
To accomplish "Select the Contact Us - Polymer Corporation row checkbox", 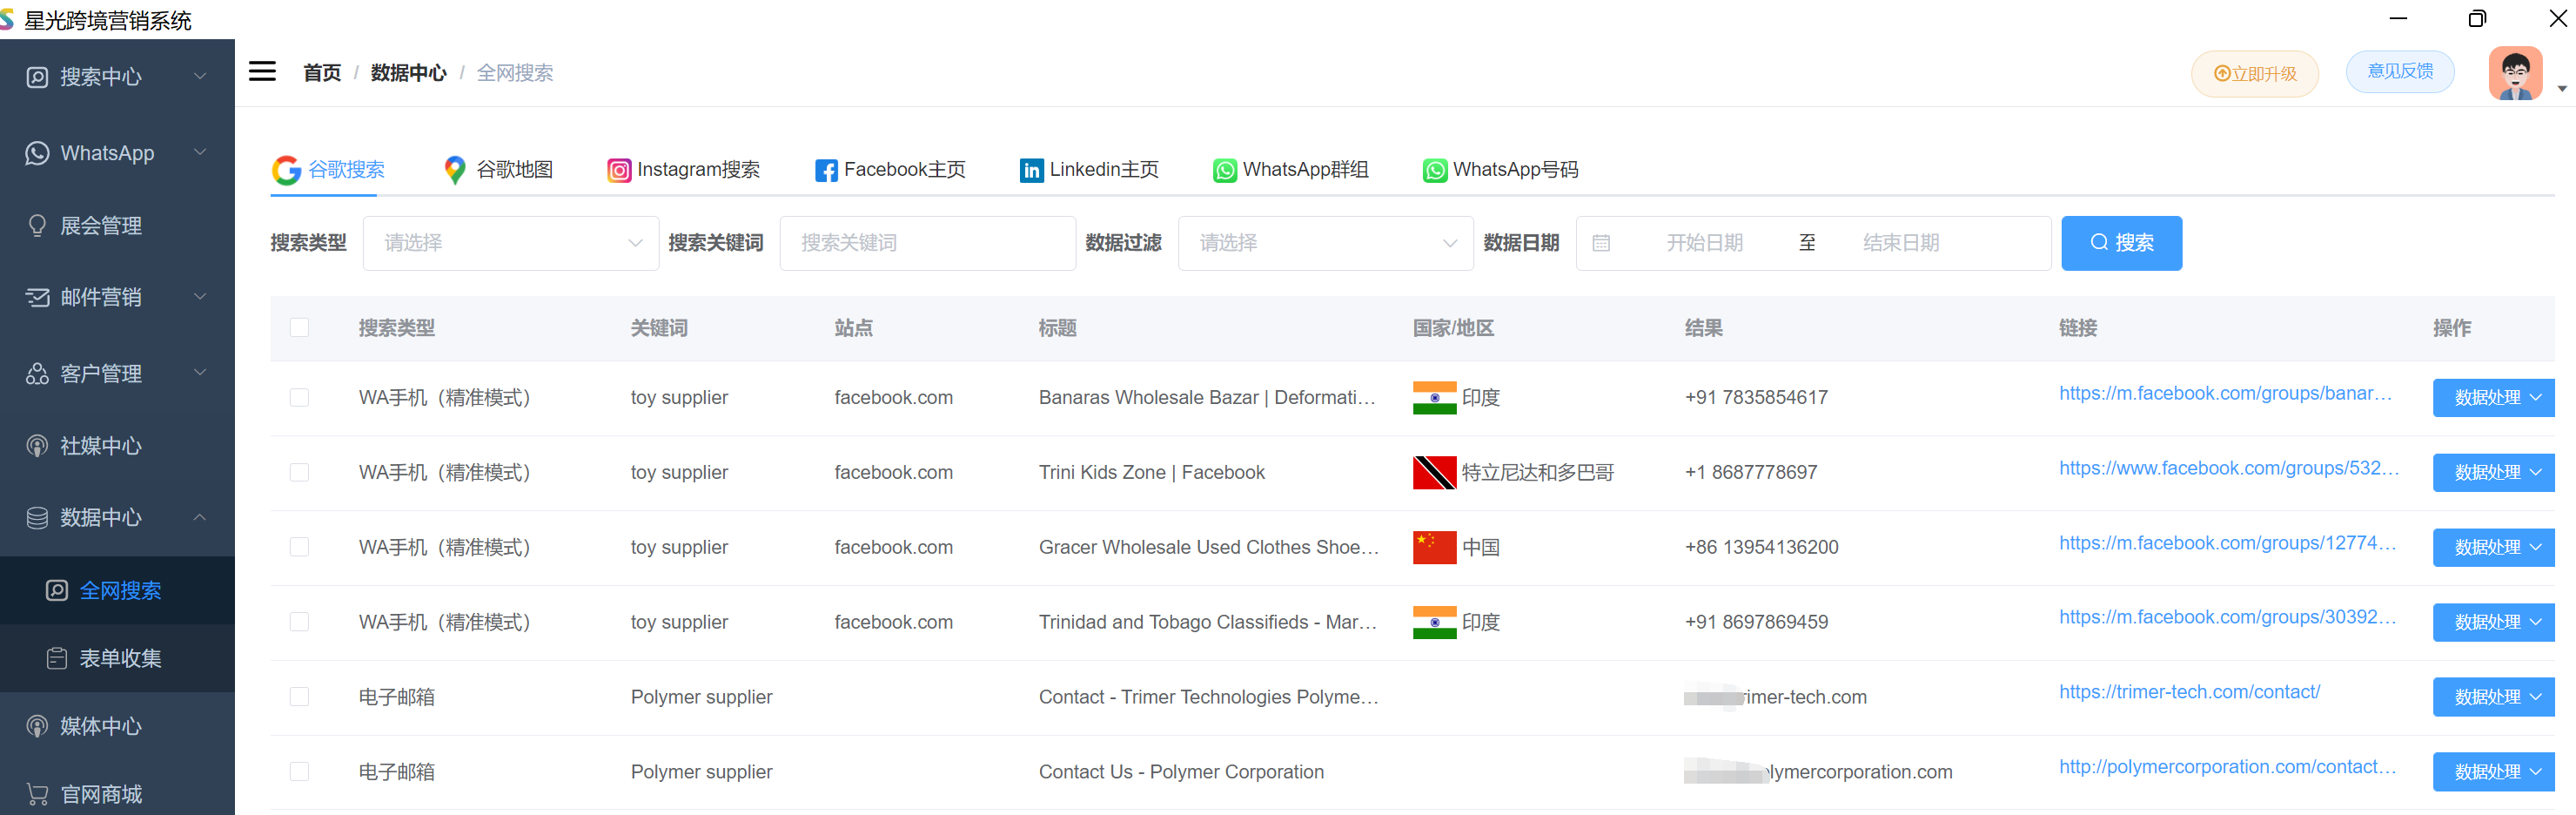I will pyautogui.click(x=299, y=771).
